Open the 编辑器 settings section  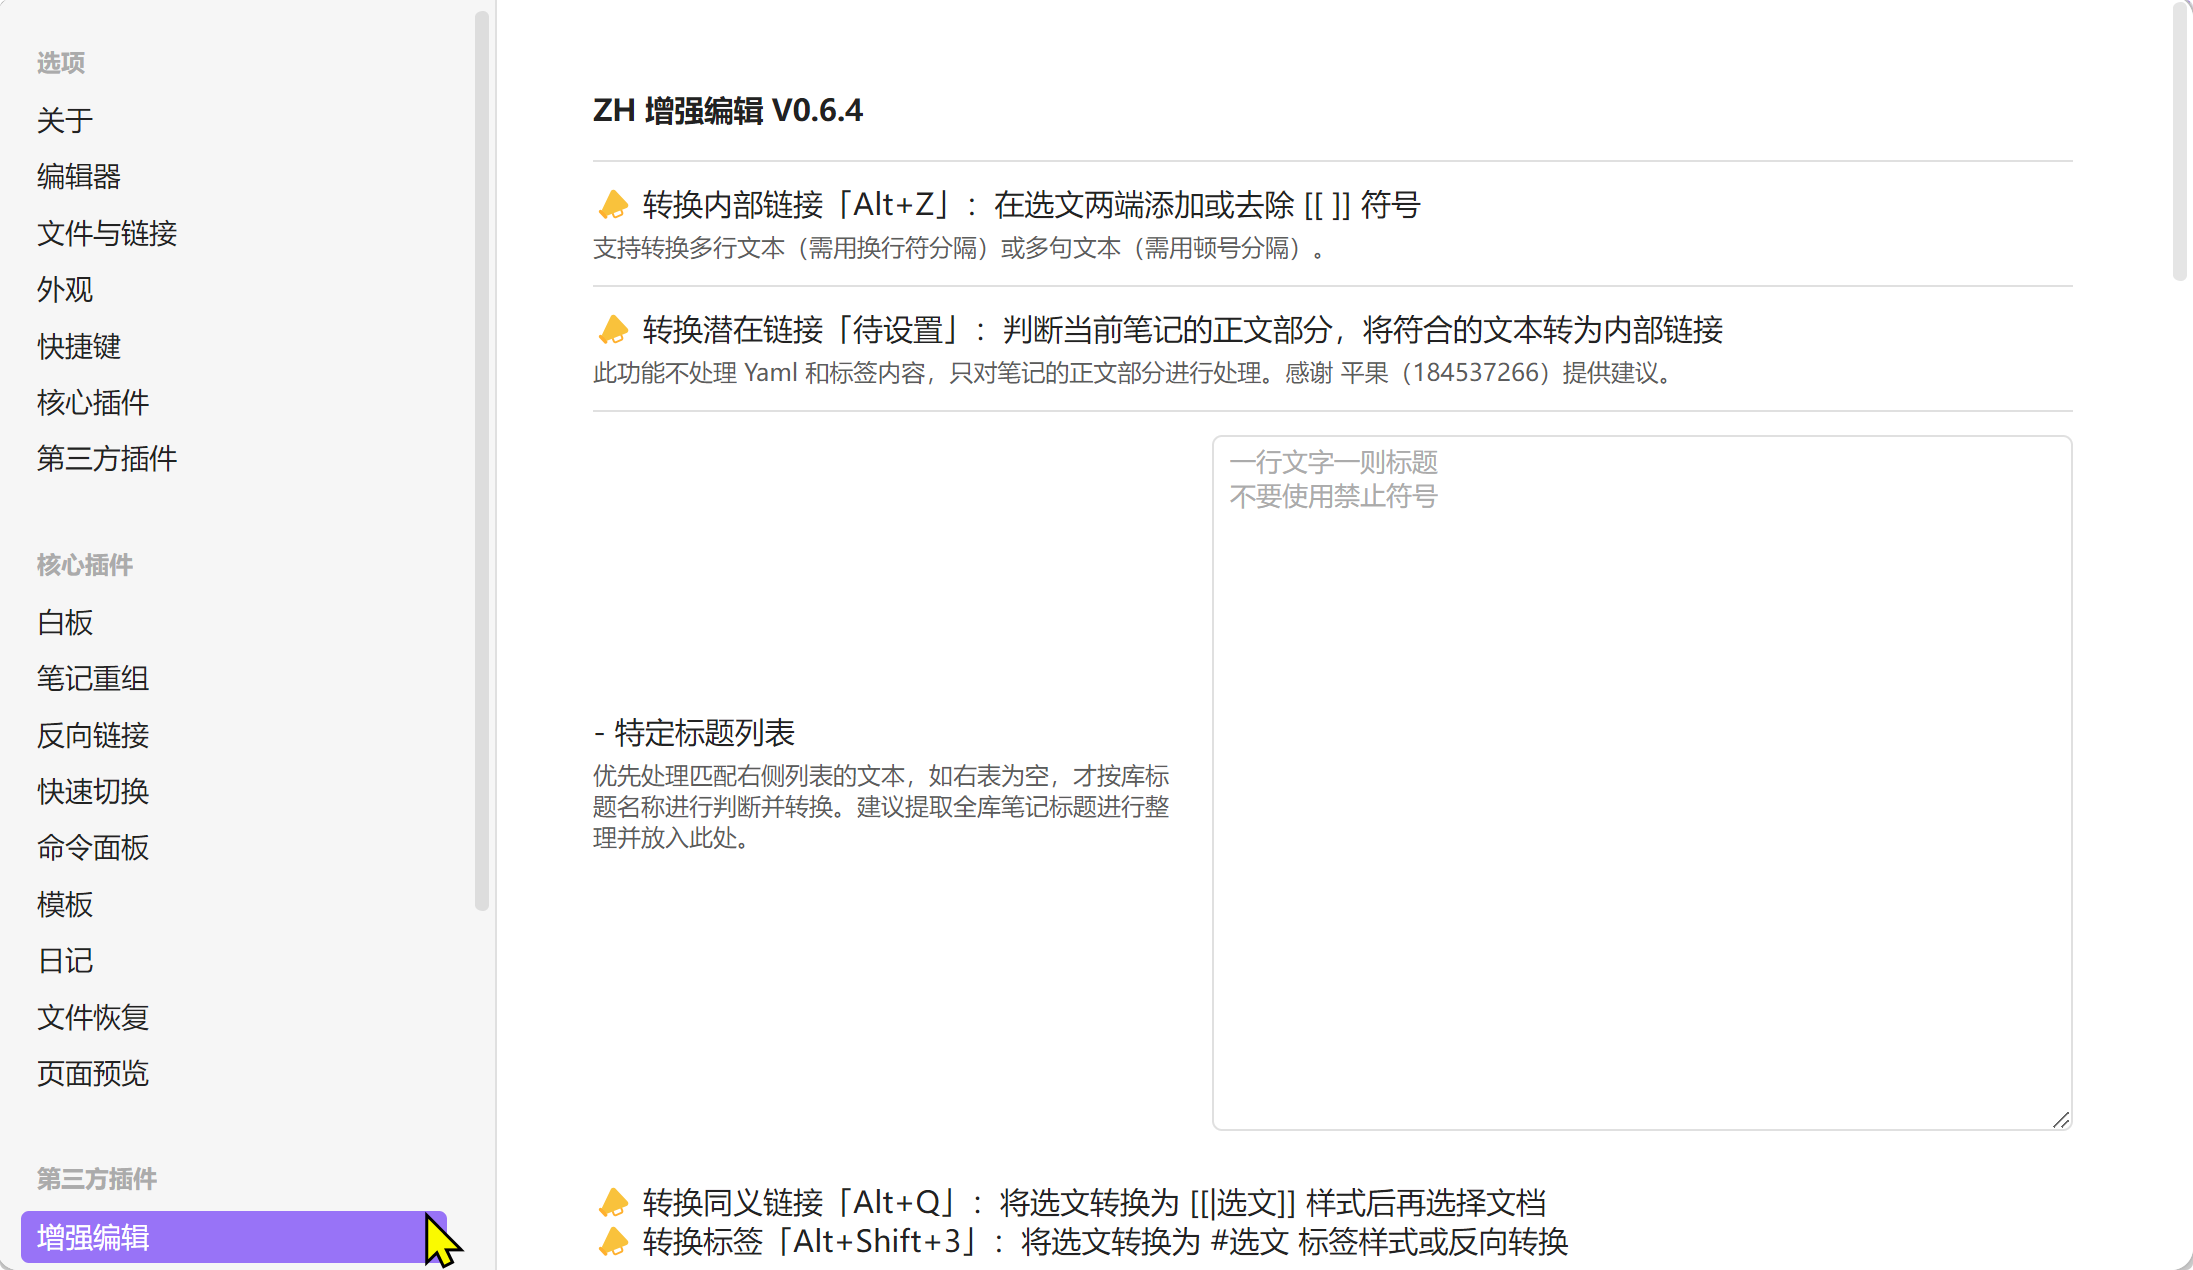[79, 176]
